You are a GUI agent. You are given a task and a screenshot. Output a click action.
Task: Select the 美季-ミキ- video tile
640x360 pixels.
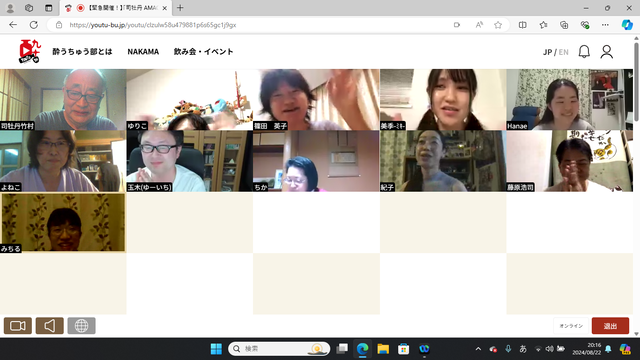[443, 100]
